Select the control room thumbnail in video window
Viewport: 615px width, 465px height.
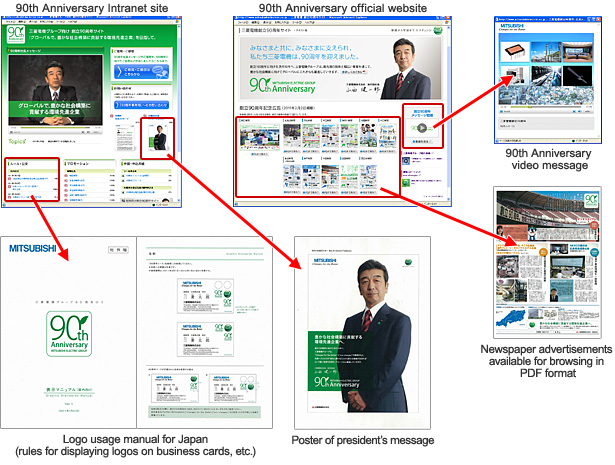click(577, 52)
